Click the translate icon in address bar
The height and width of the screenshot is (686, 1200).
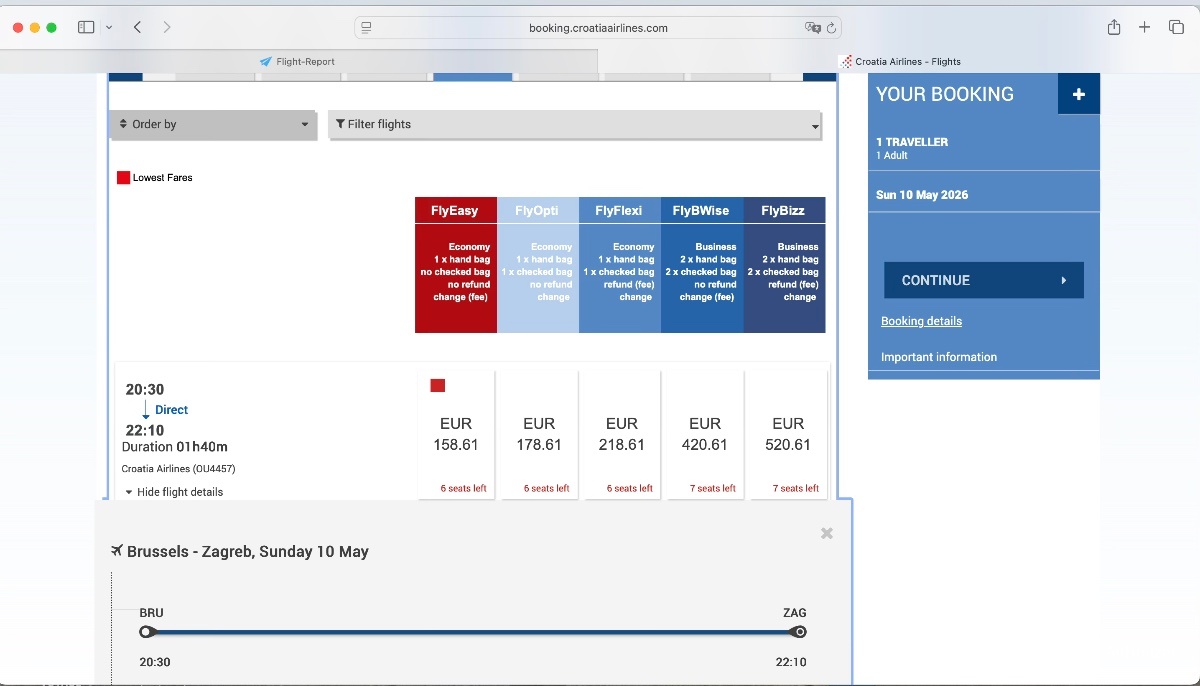(812, 28)
